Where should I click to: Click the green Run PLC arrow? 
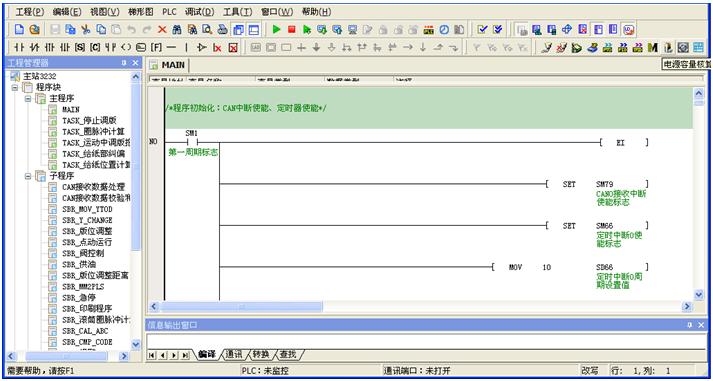pos(276,30)
